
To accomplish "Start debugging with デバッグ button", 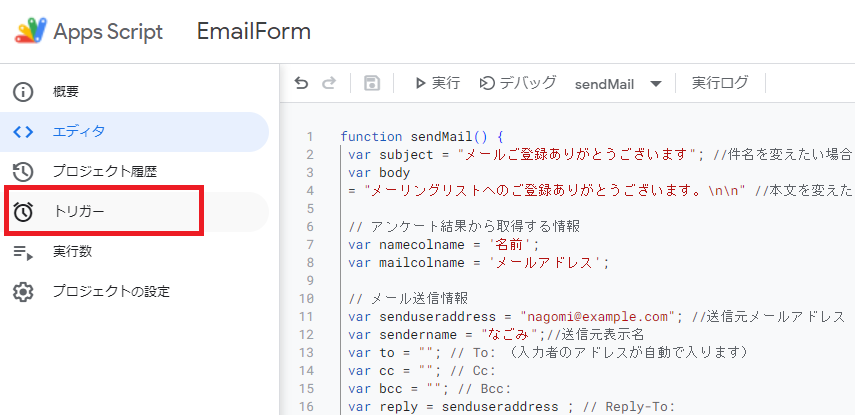I will tap(518, 84).
